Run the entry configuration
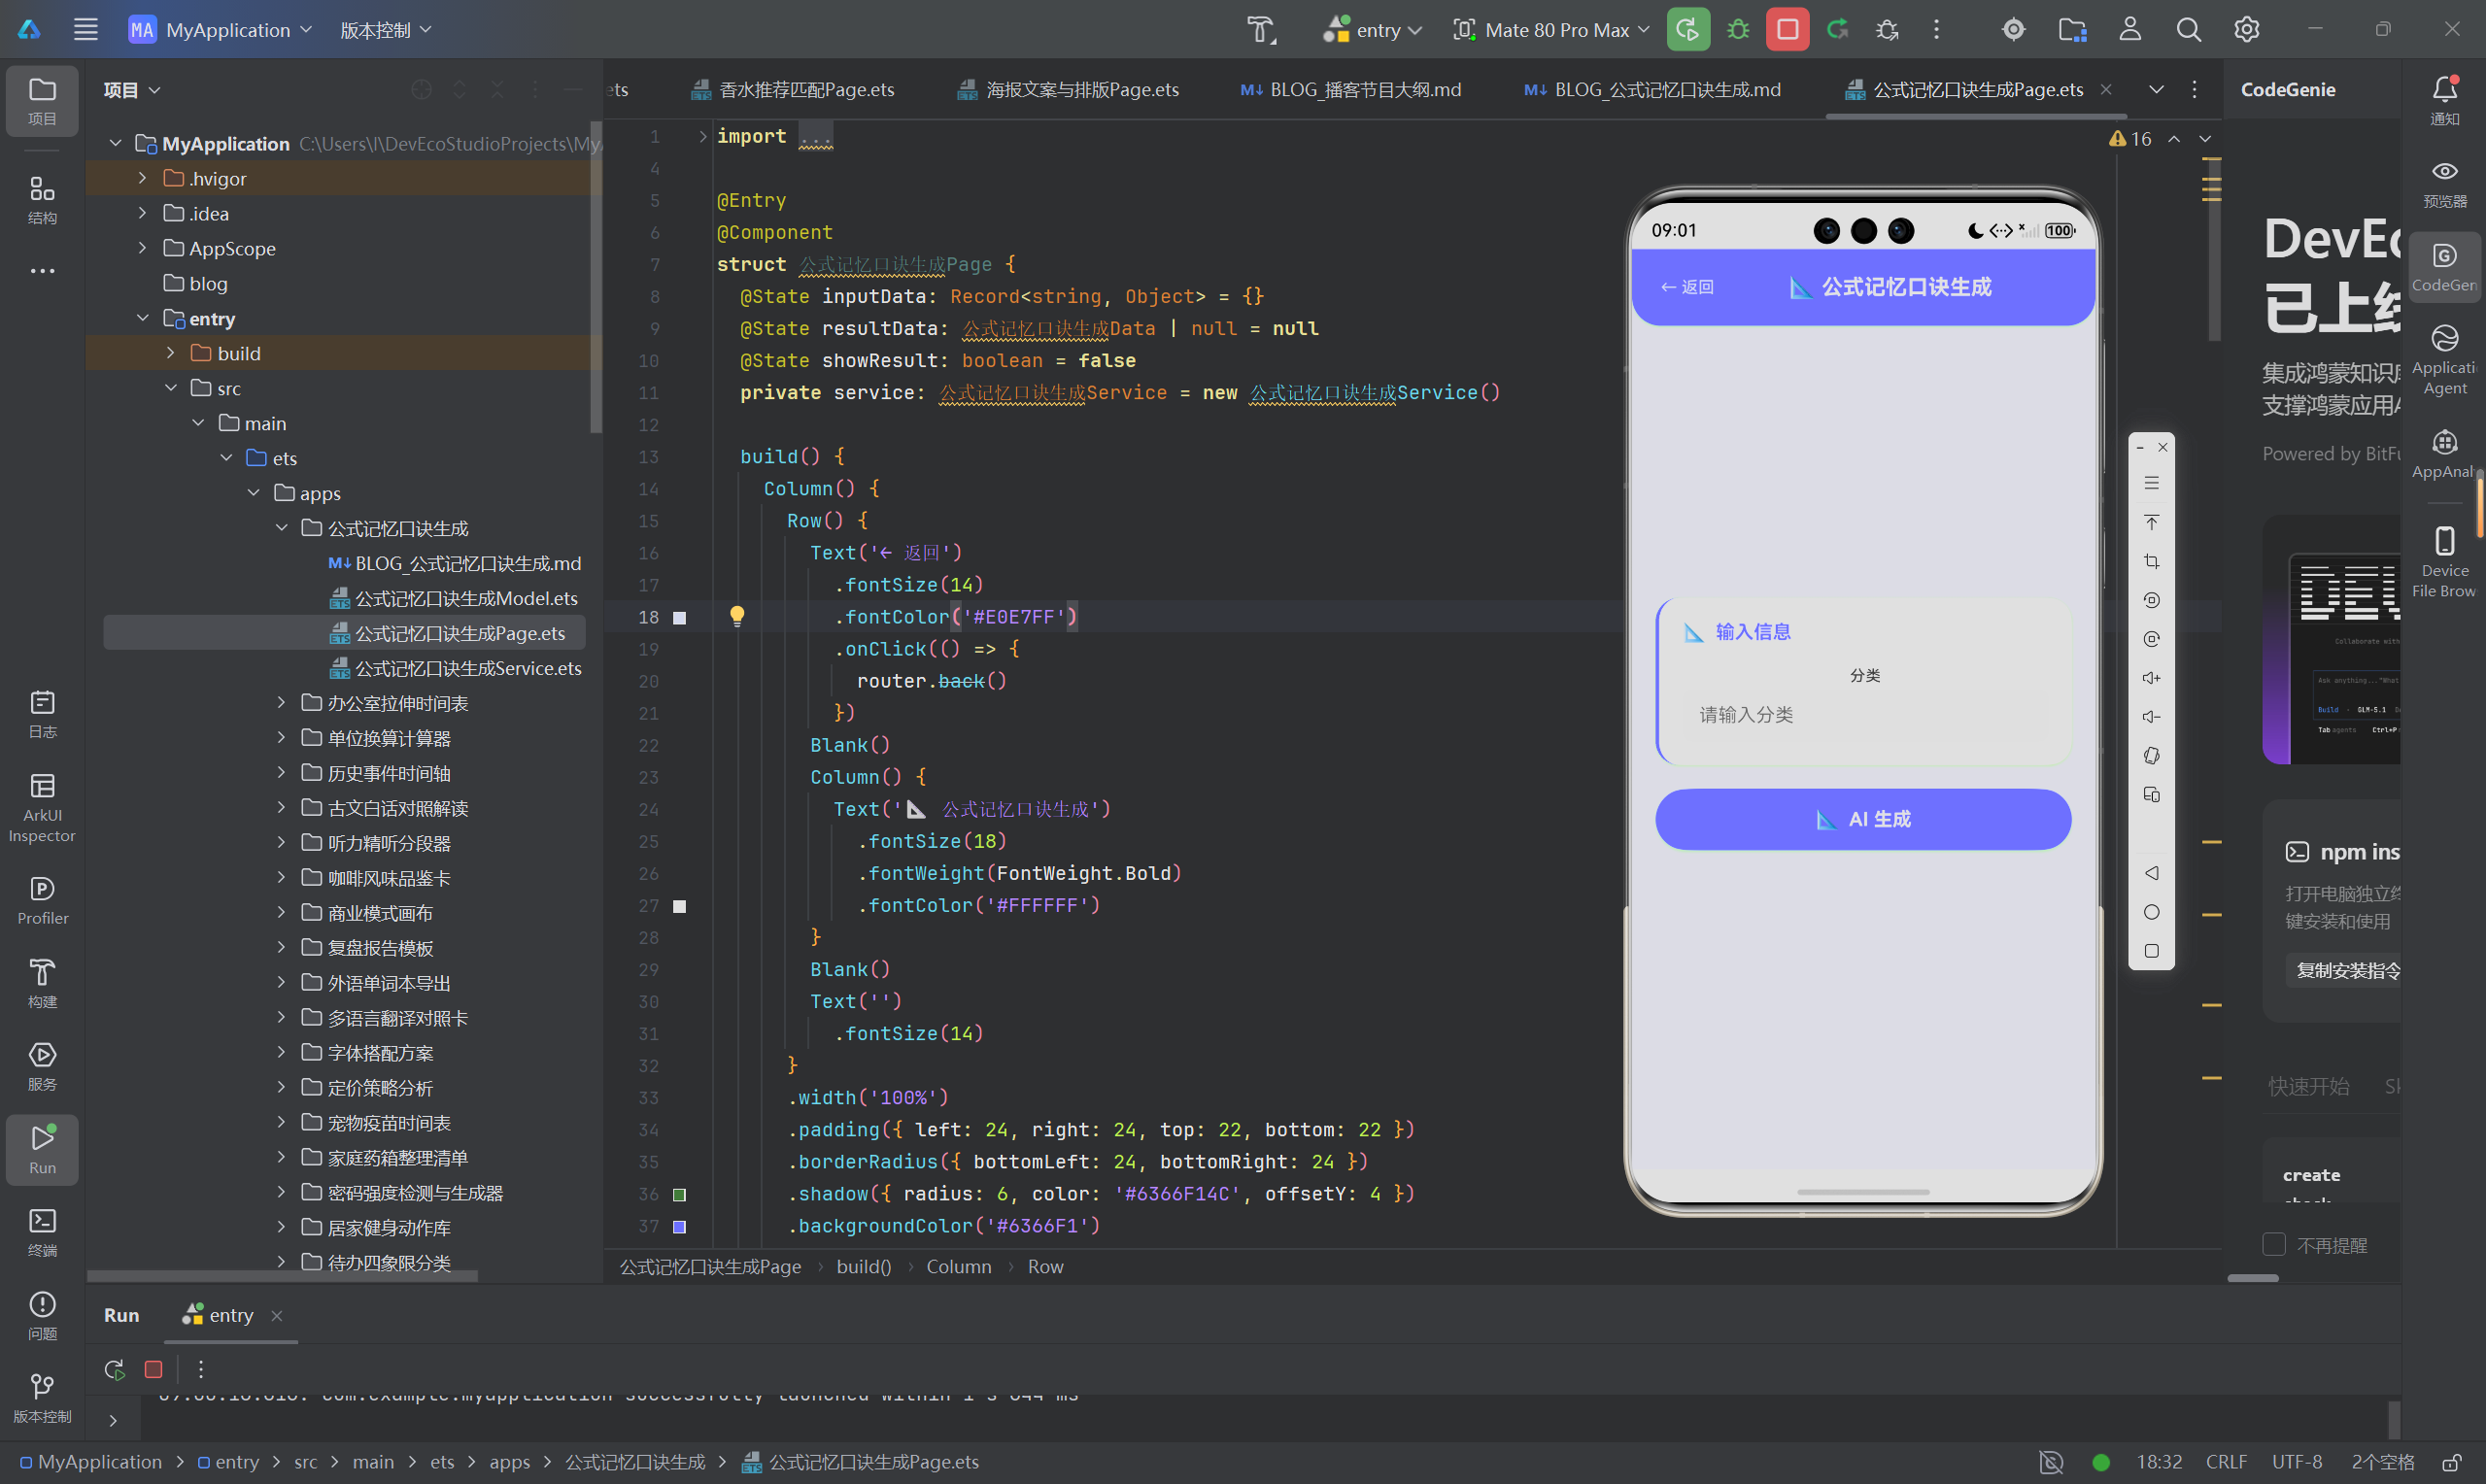 click(1687, 29)
